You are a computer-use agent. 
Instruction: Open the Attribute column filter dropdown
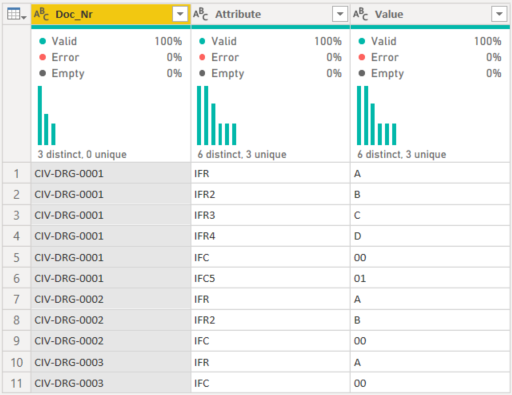(x=340, y=14)
